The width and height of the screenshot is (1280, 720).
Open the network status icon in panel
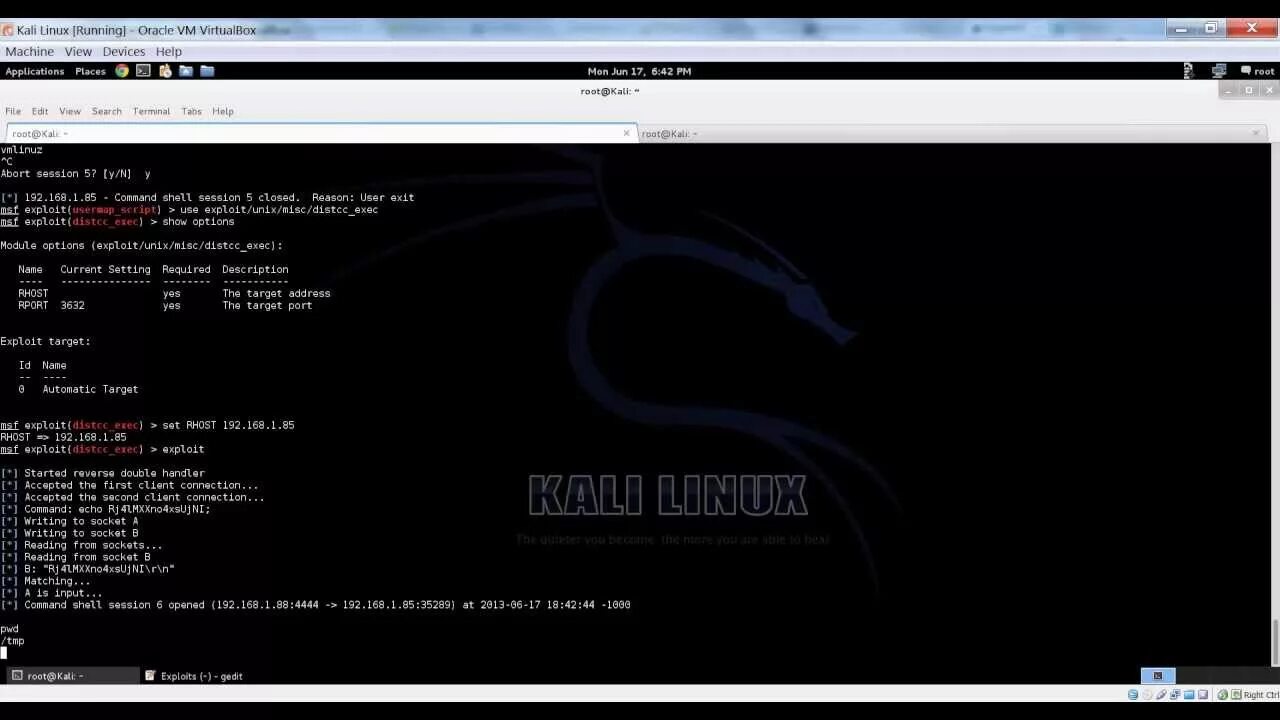[1219, 71]
